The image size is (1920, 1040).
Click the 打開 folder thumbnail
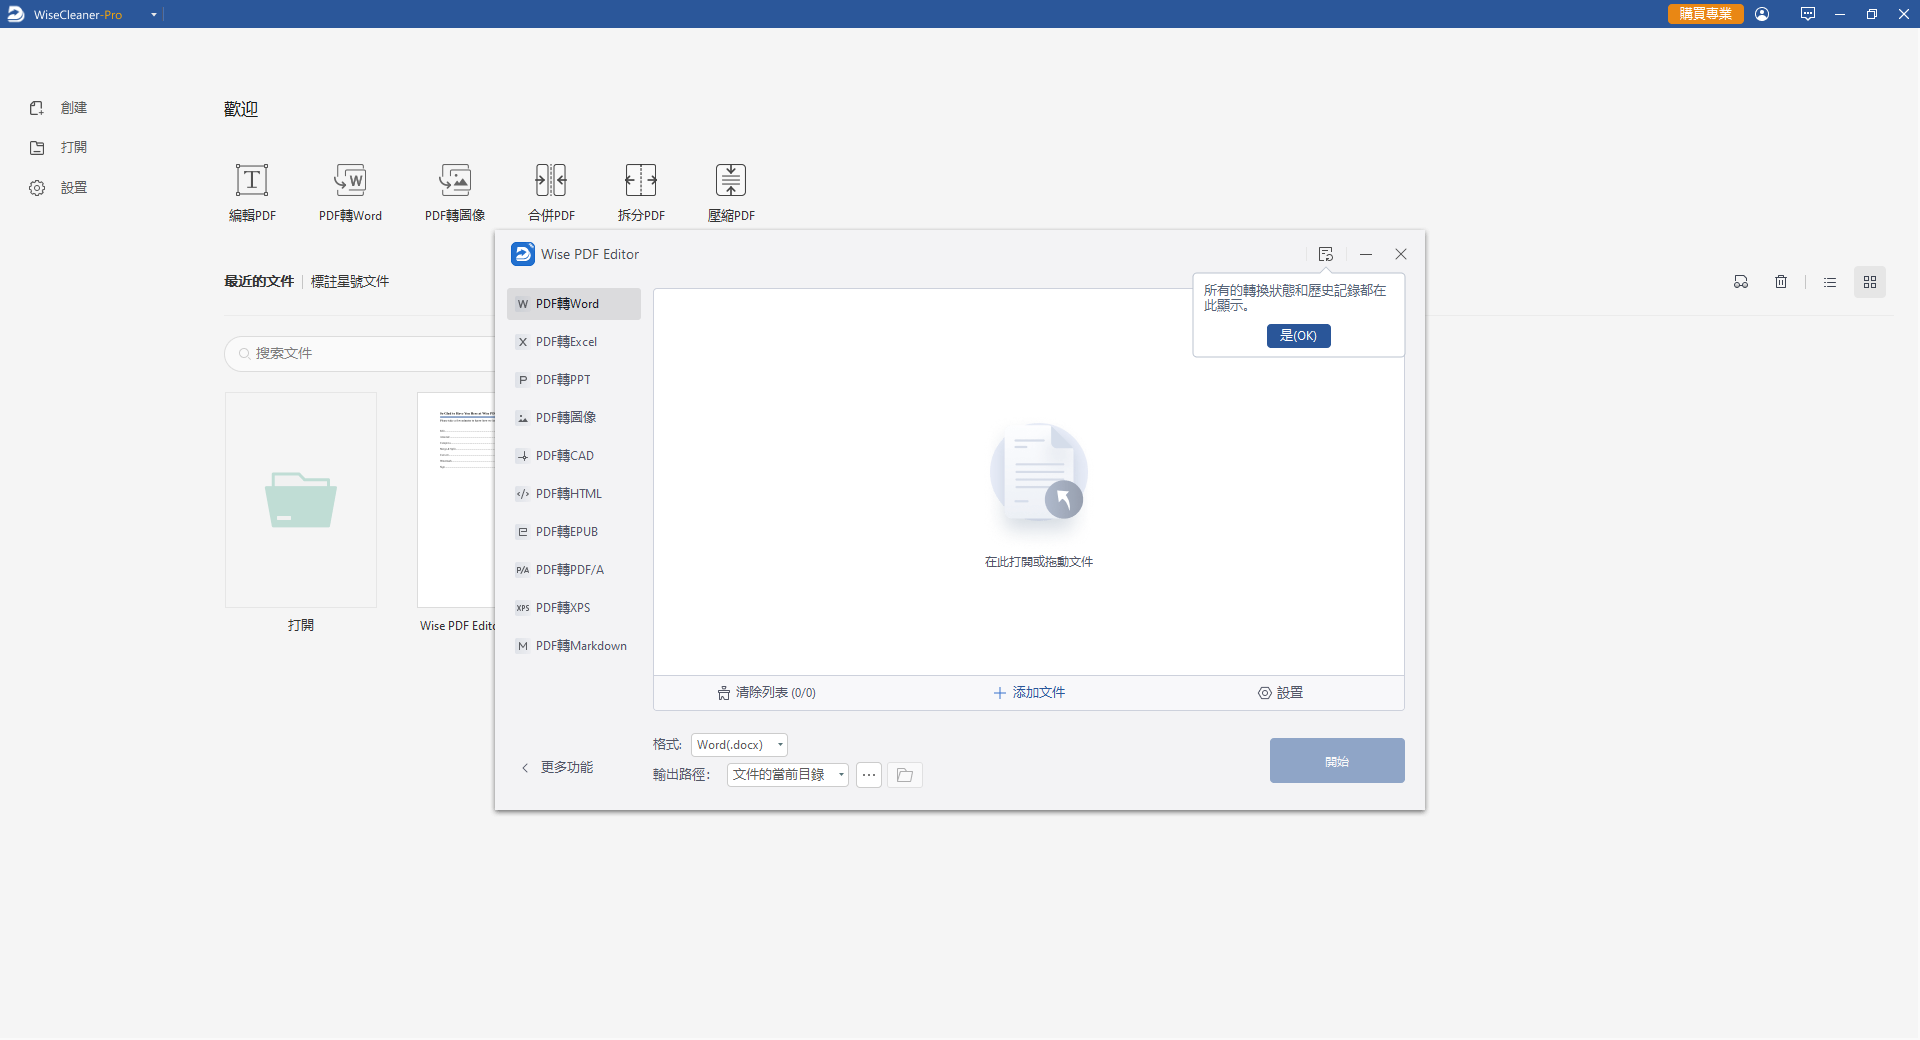tap(301, 500)
